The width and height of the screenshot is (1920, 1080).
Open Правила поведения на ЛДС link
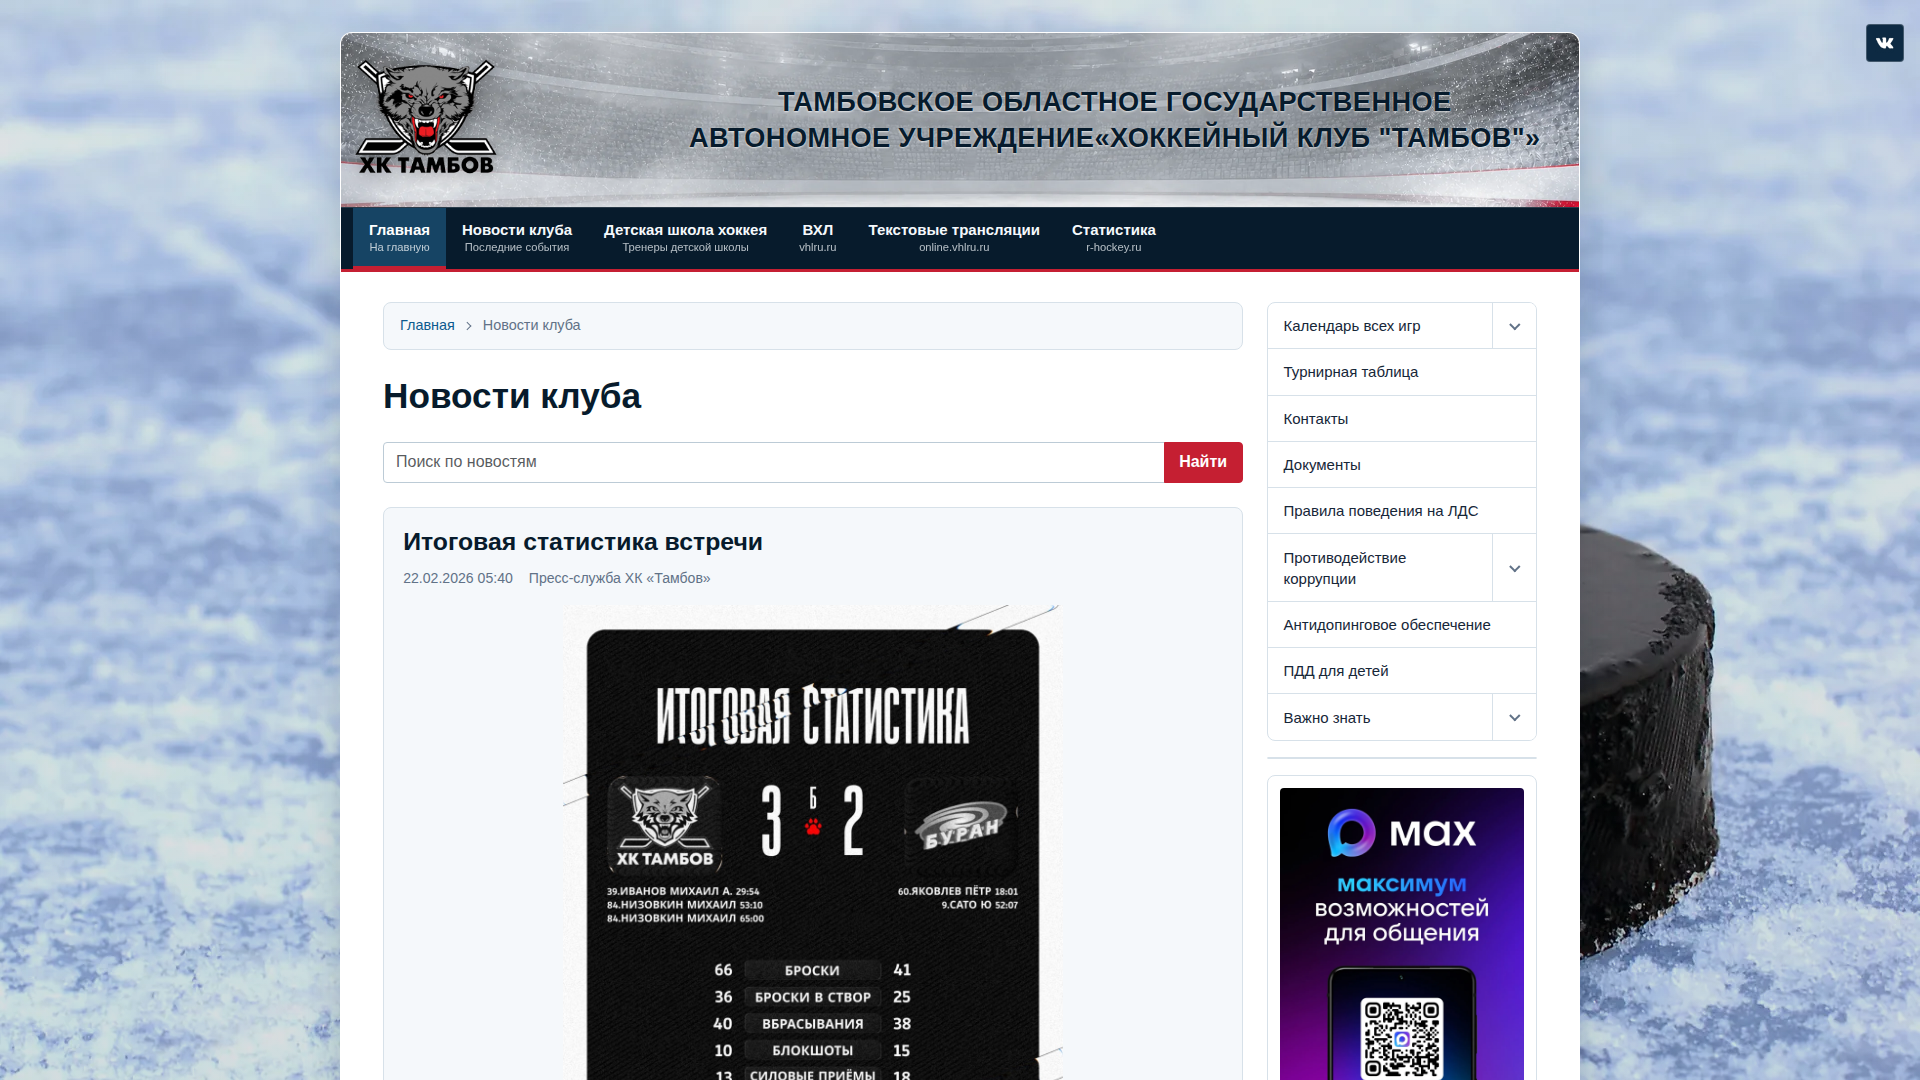click(x=1401, y=511)
